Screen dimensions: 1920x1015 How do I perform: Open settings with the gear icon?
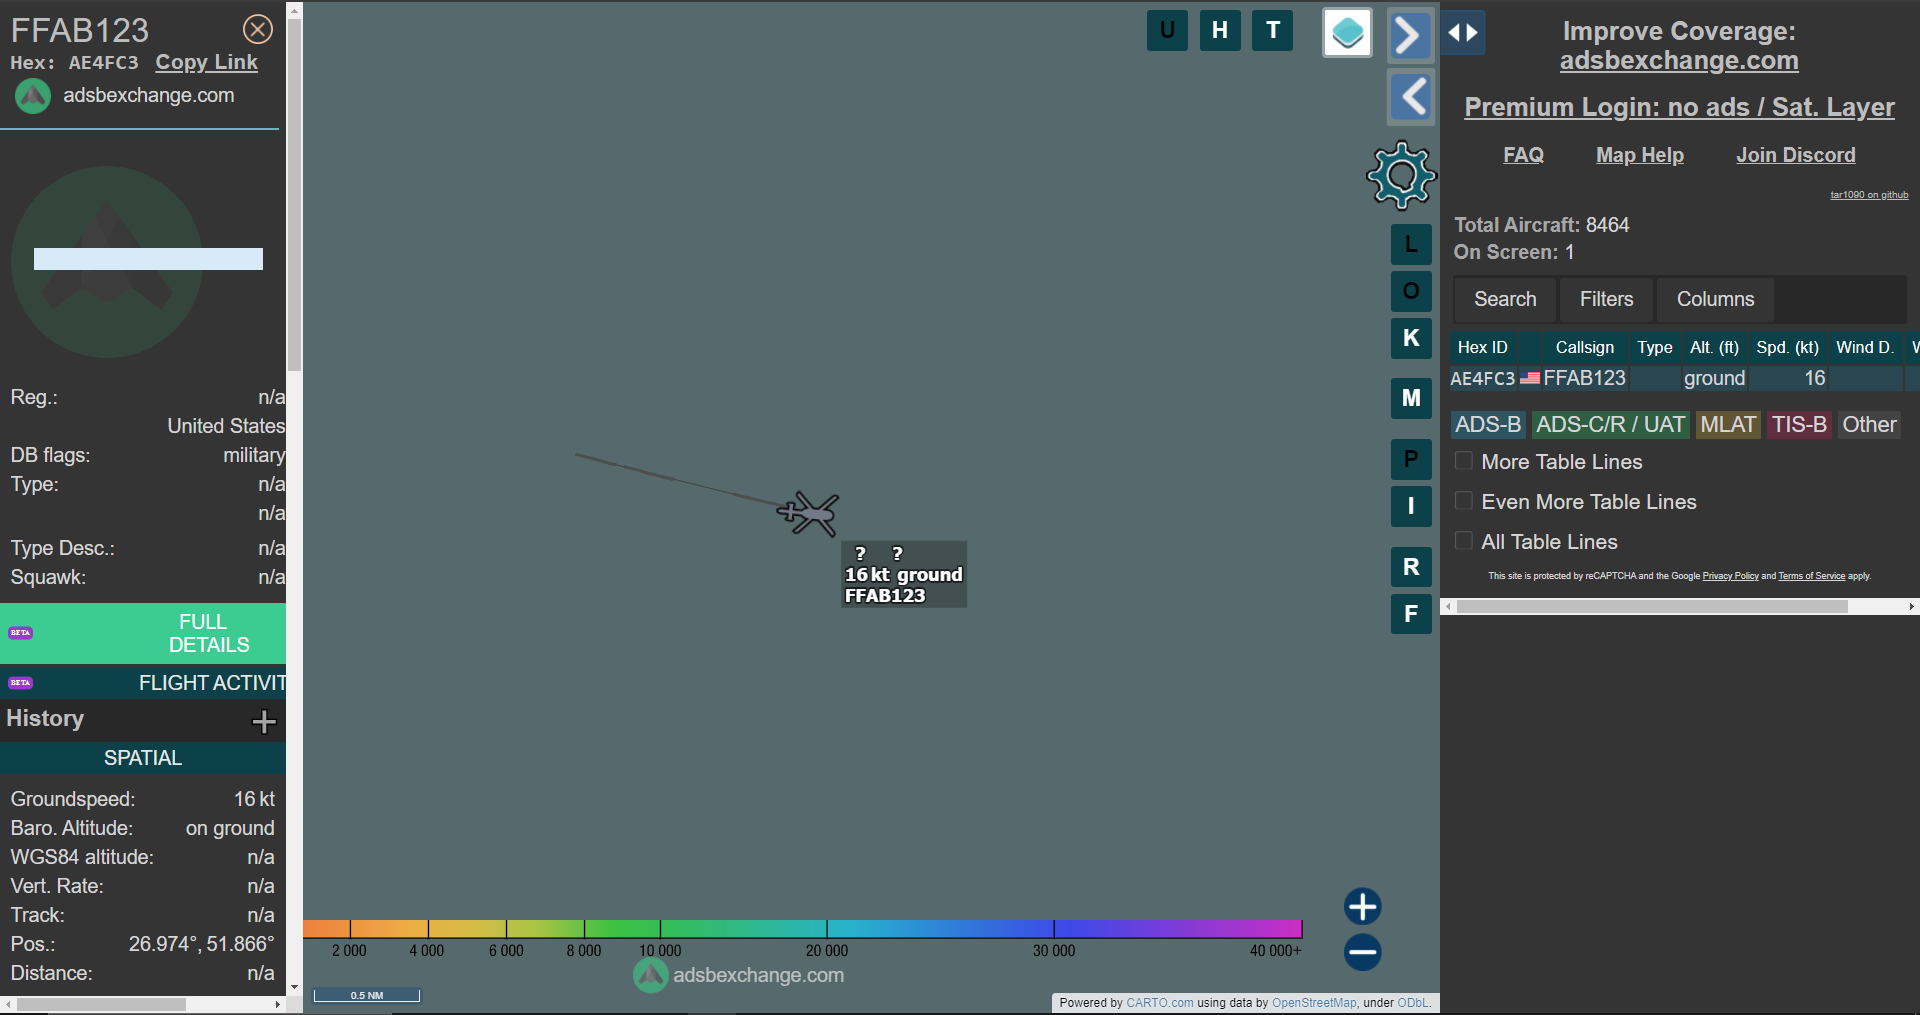point(1402,176)
